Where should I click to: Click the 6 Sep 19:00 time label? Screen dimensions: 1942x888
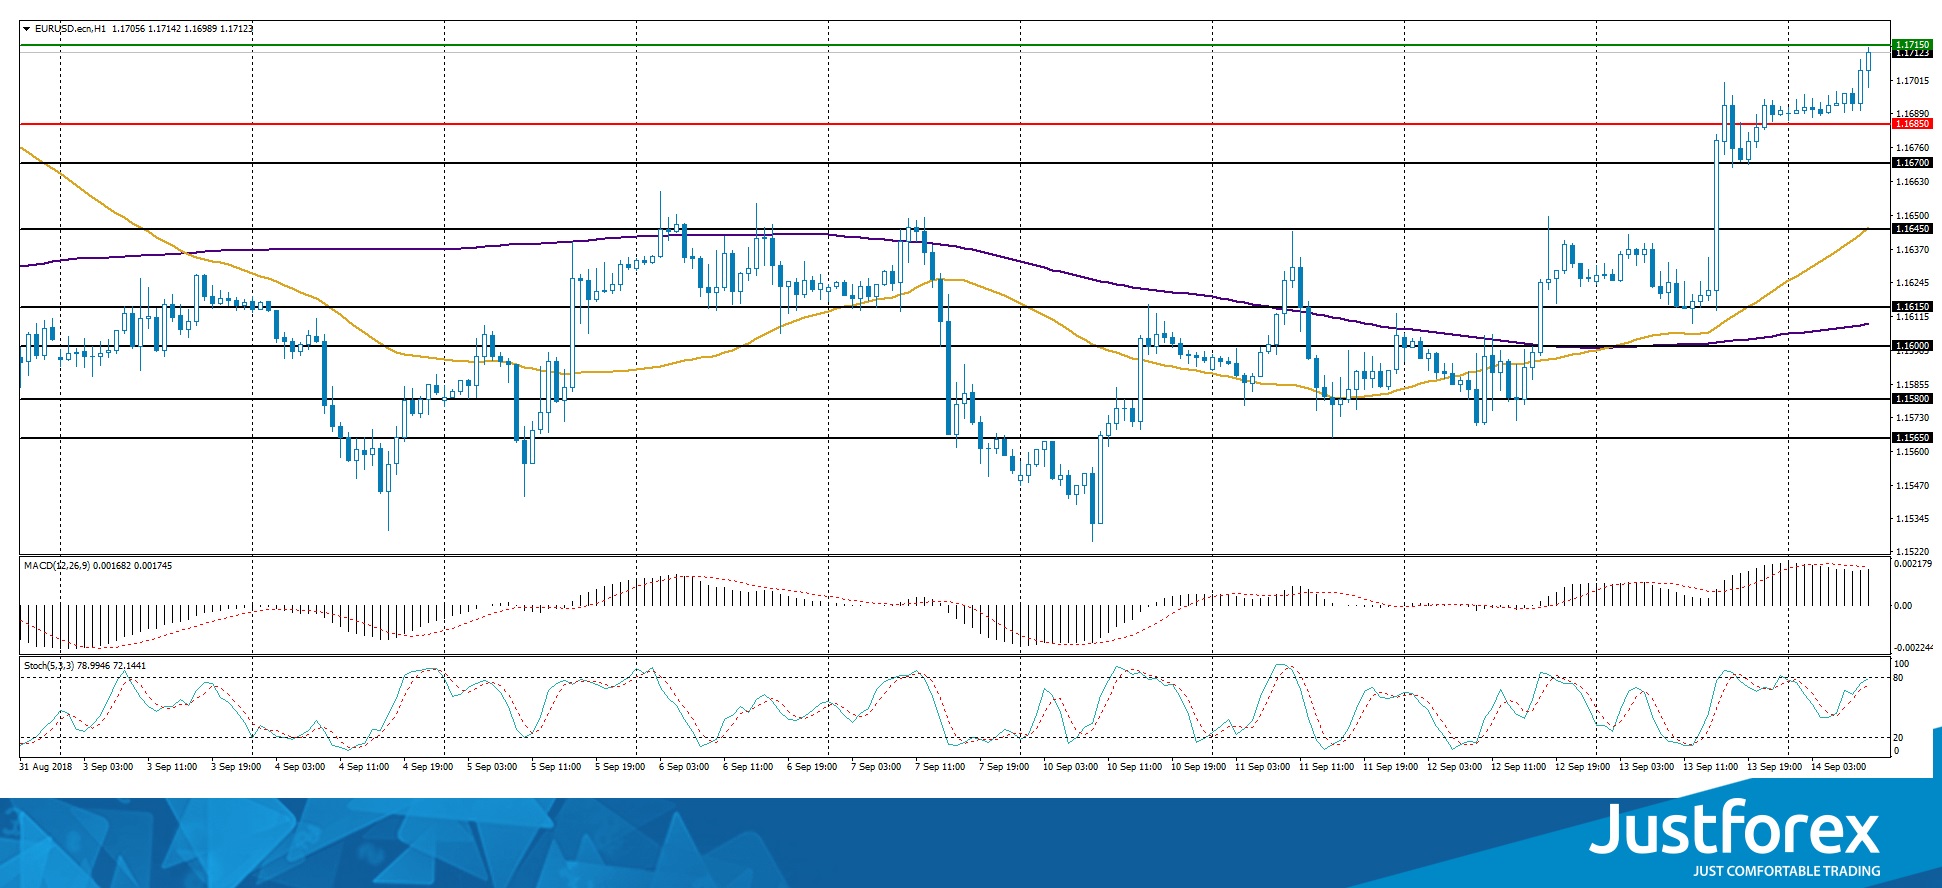coord(812,767)
